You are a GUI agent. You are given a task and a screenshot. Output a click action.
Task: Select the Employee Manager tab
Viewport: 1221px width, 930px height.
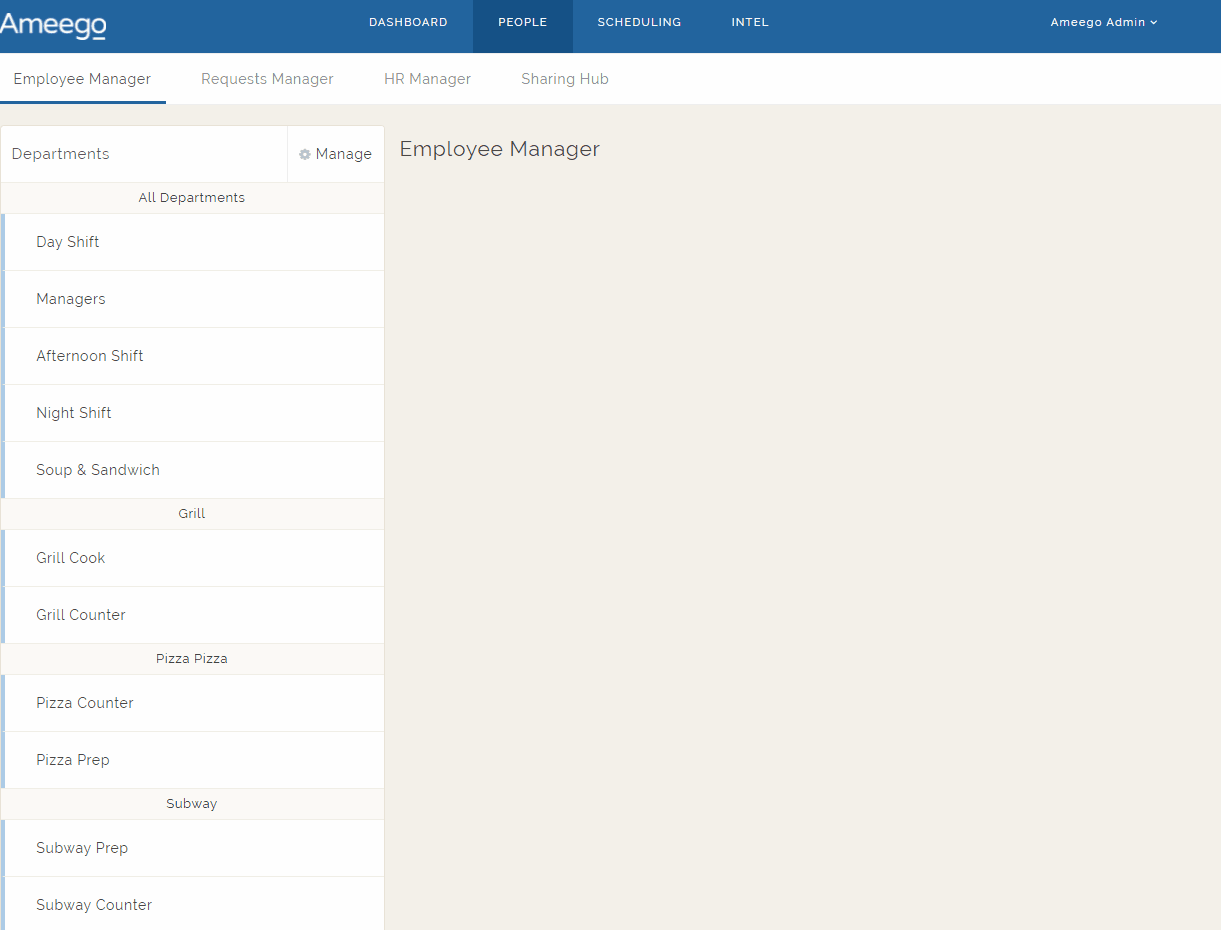82,79
